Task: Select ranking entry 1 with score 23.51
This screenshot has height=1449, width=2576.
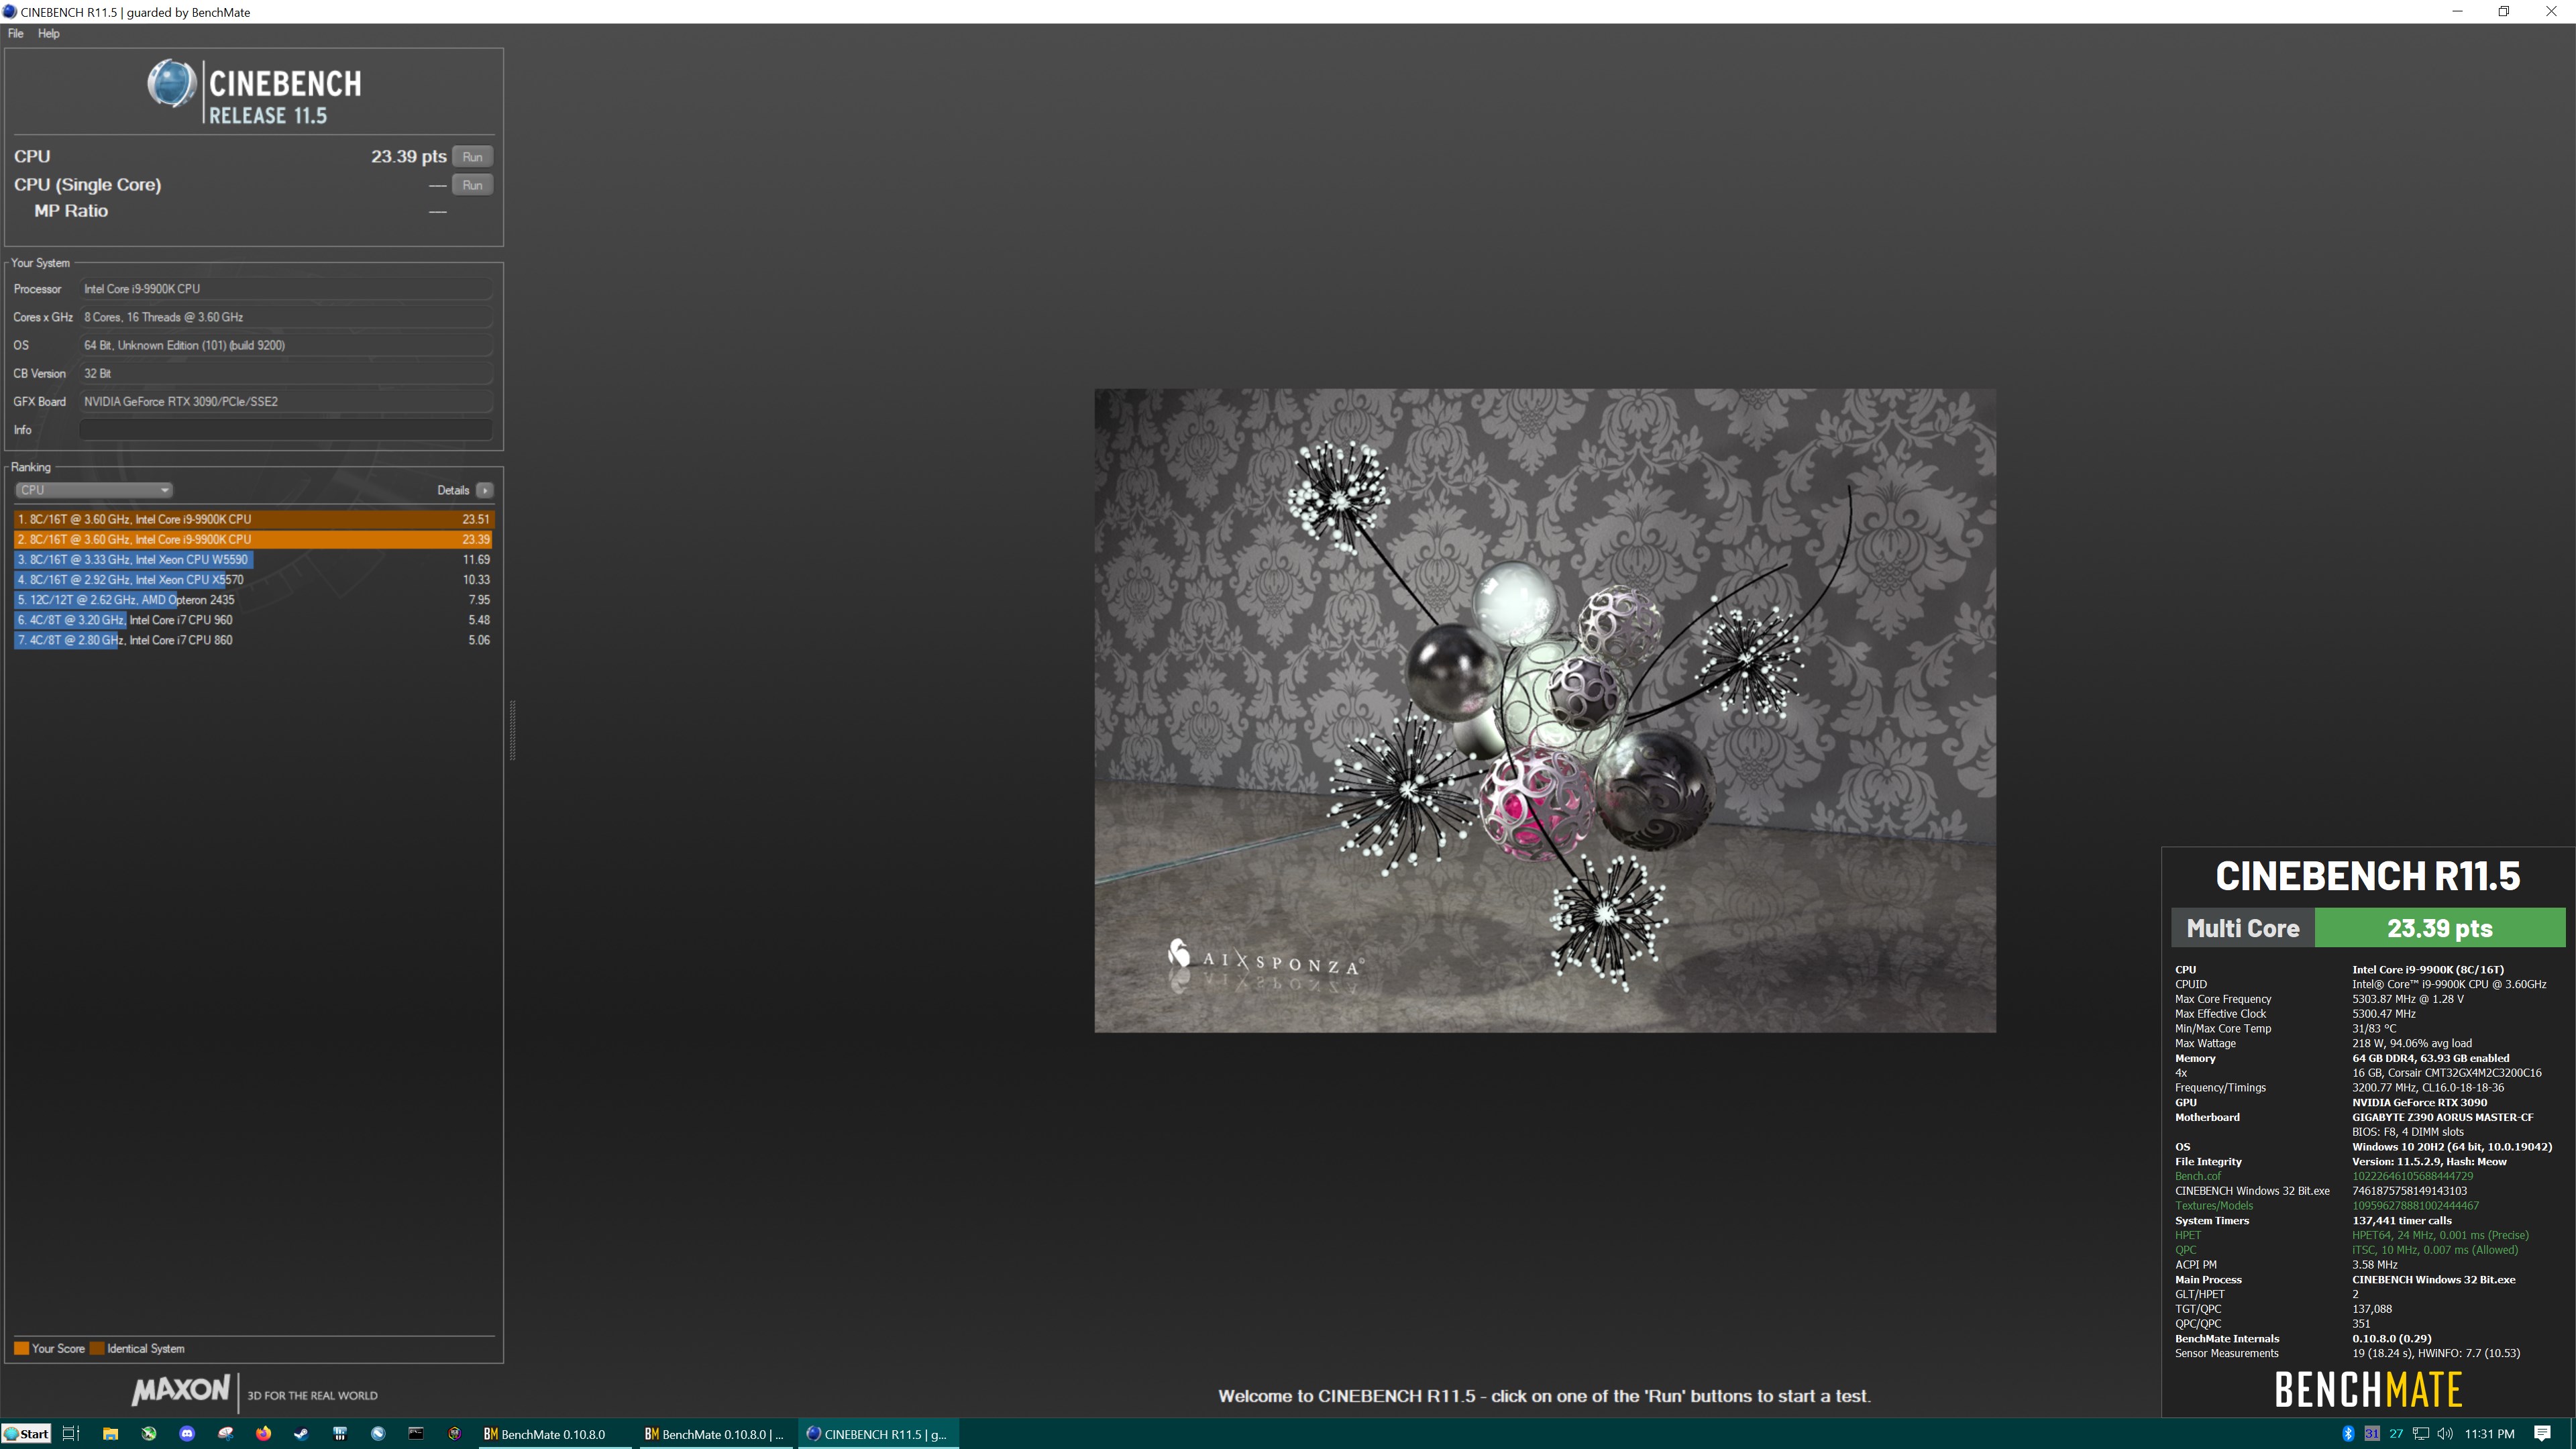Action: click(254, 519)
